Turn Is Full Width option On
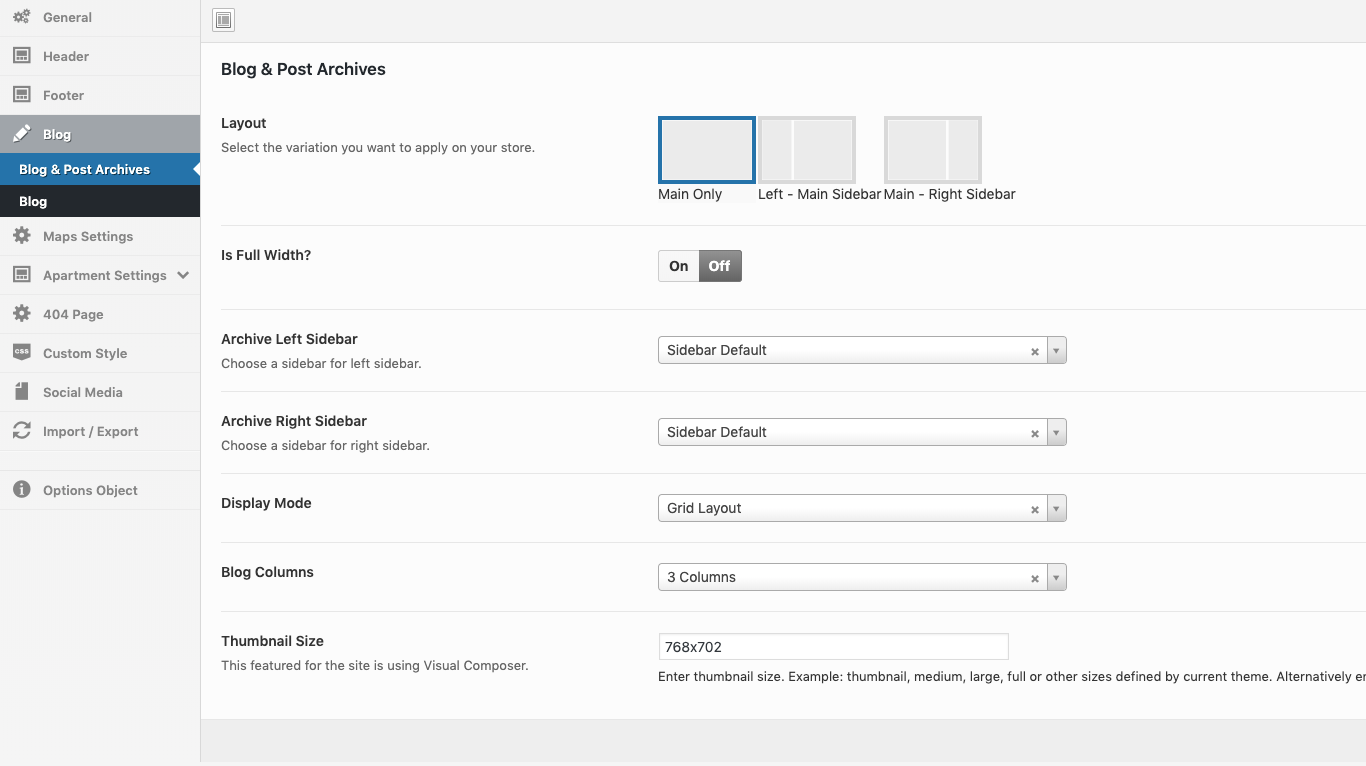Image resolution: width=1366 pixels, height=766 pixels. 679,266
